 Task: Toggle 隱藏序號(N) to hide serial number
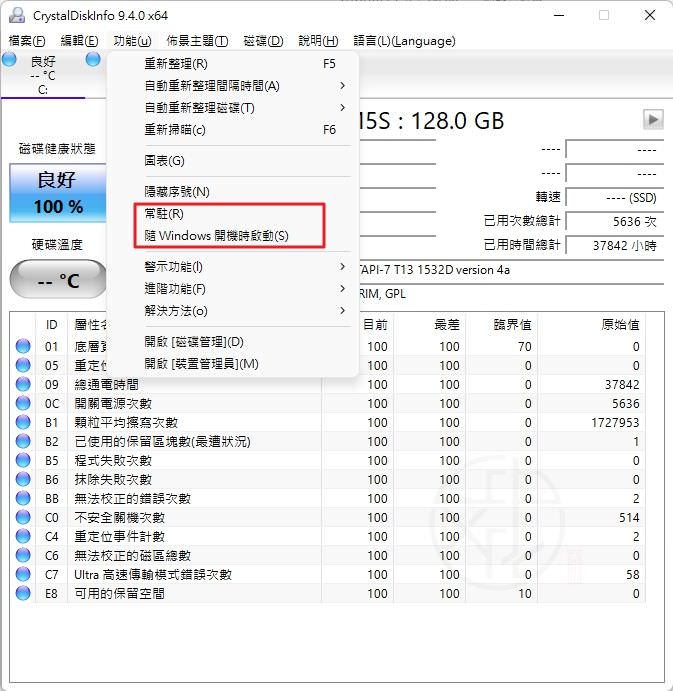(x=177, y=191)
